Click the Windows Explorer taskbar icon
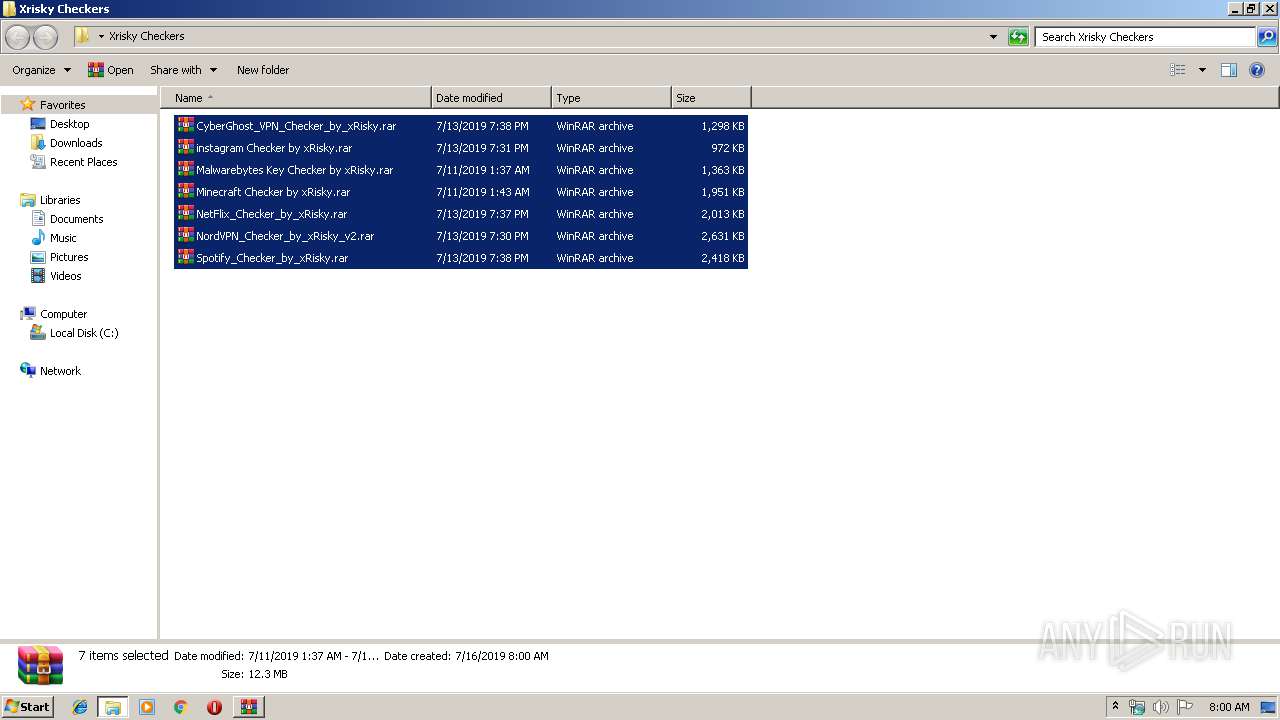This screenshot has height=720, width=1280. pyautogui.click(x=113, y=707)
